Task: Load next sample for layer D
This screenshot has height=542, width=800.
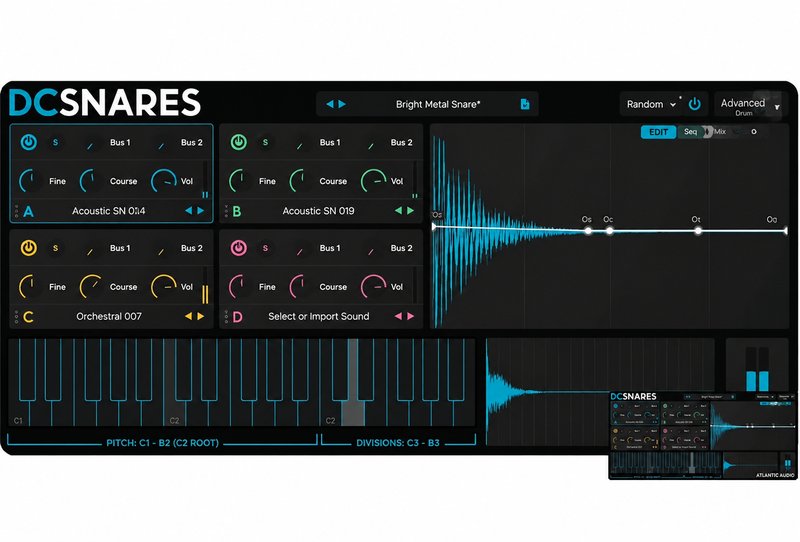Action: 411,316
